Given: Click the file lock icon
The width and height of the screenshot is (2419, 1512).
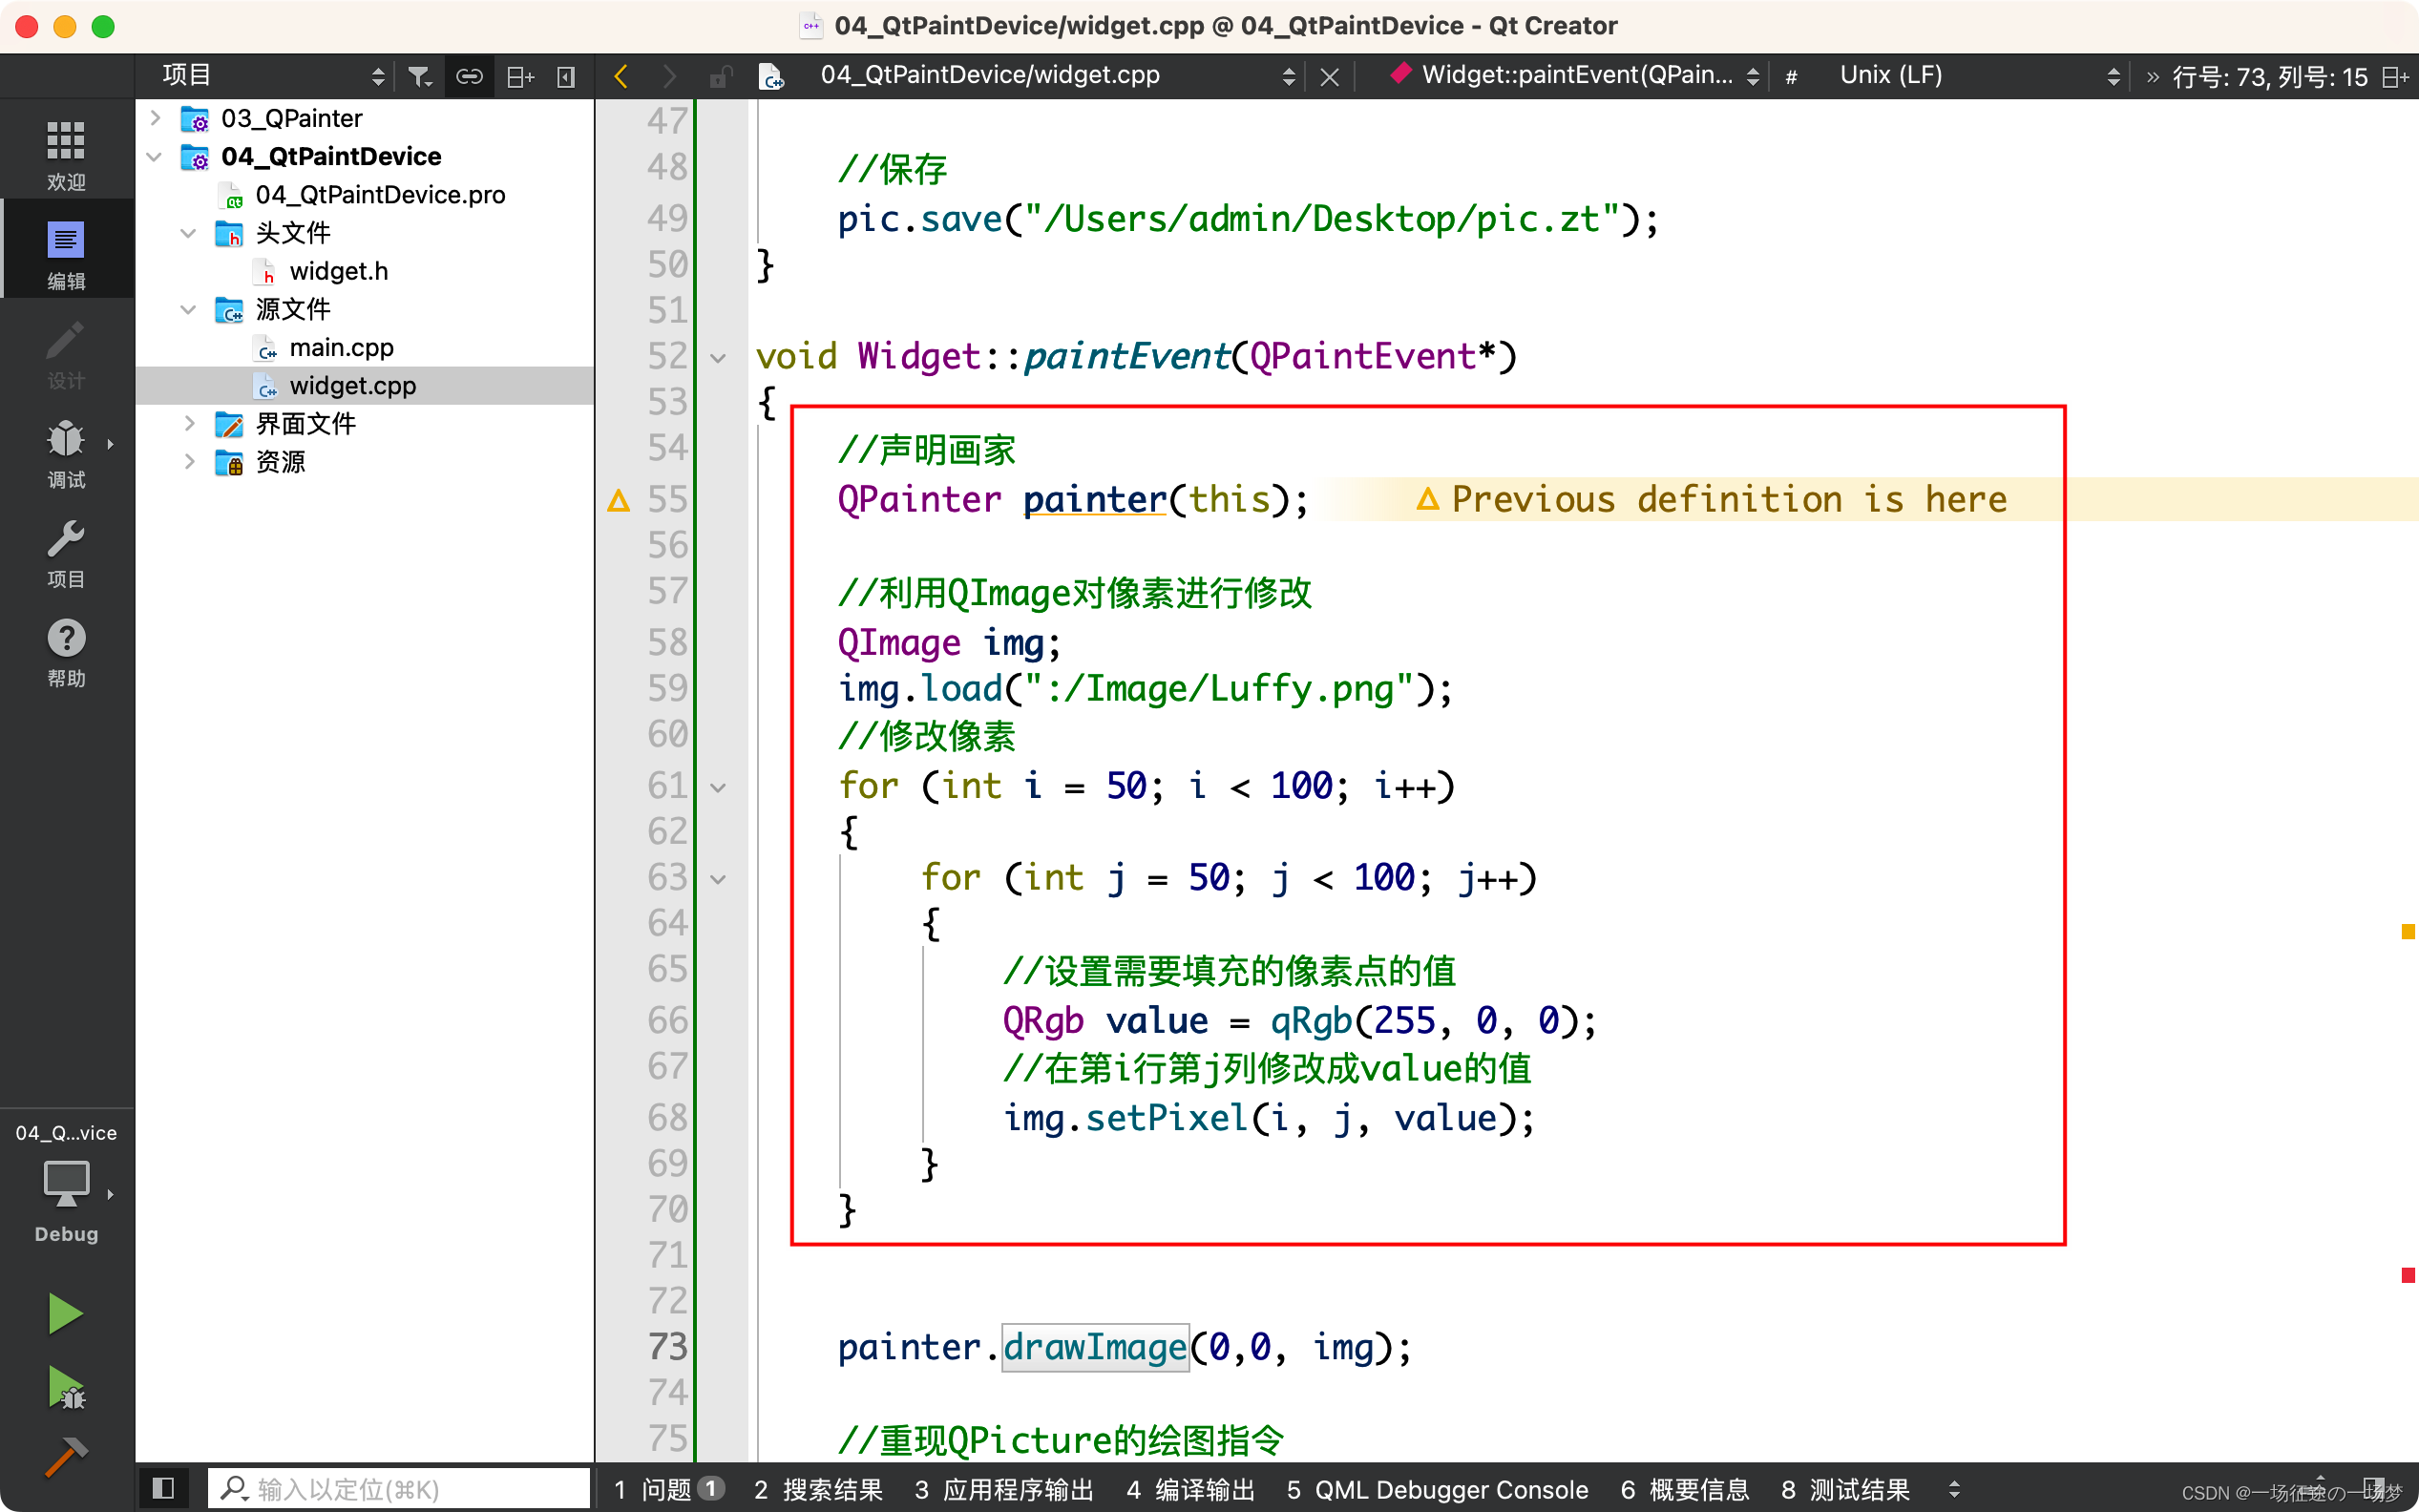Looking at the screenshot, I should (x=720, y=76).
